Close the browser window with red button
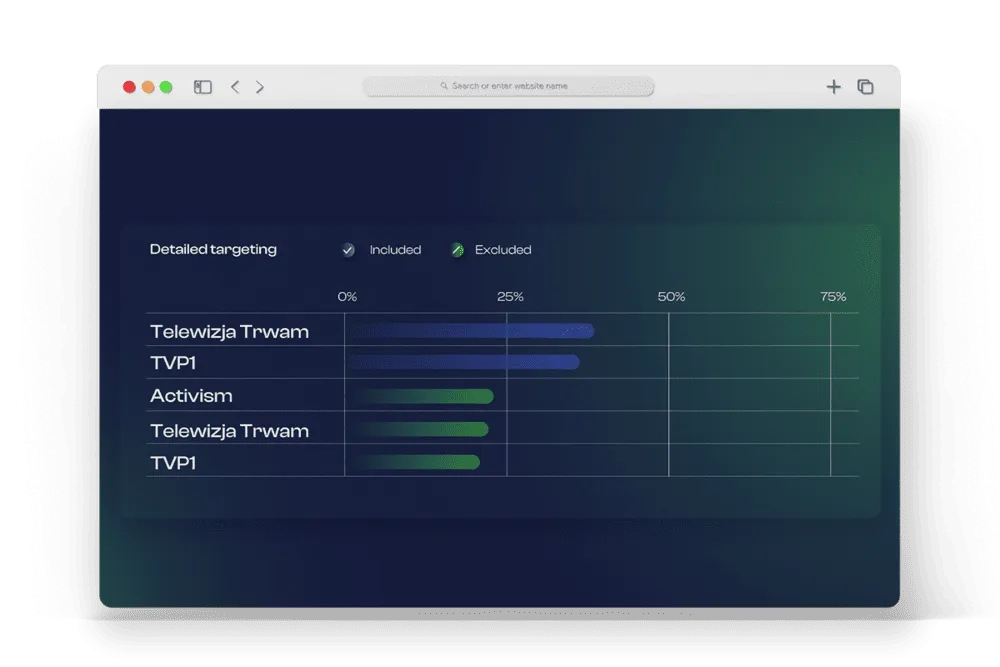This screenshot has width=1000, height=667. [129, 87]
